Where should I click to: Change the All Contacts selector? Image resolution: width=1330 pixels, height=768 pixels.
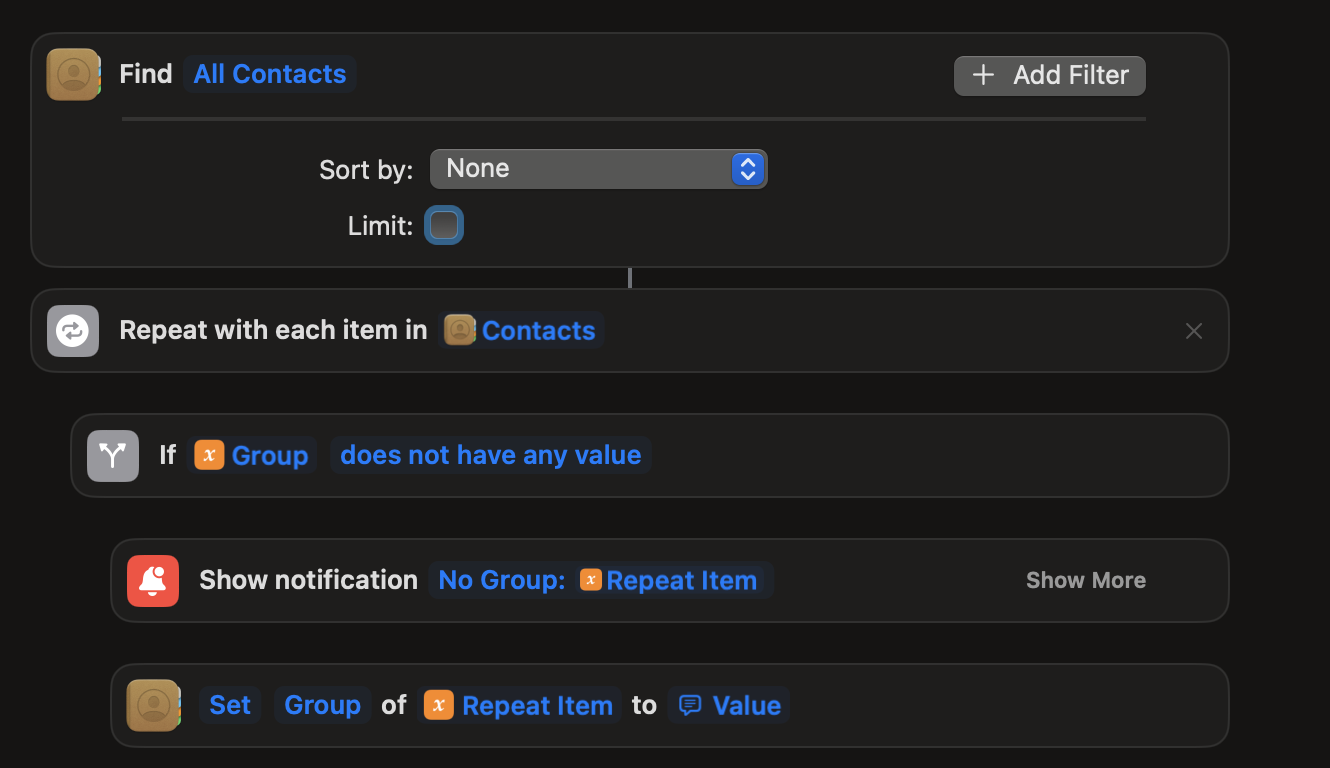click(270, 74)
